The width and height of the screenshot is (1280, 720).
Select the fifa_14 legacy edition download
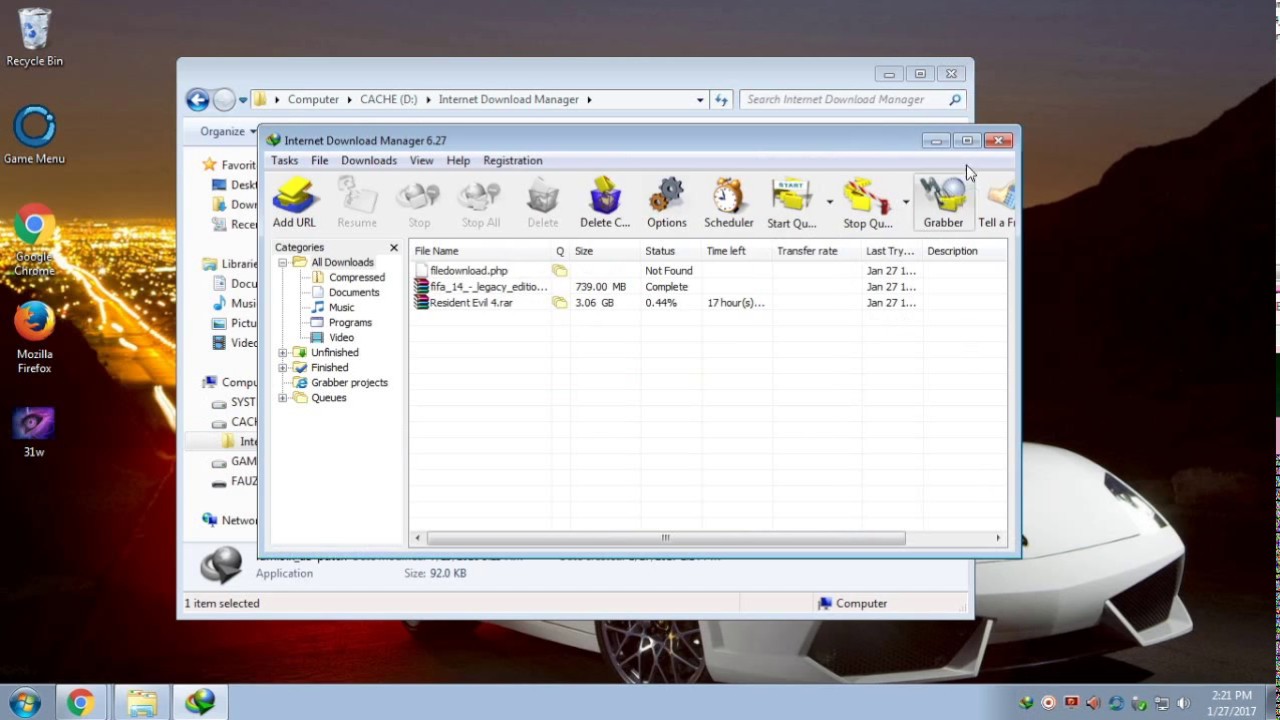(708, 286)
